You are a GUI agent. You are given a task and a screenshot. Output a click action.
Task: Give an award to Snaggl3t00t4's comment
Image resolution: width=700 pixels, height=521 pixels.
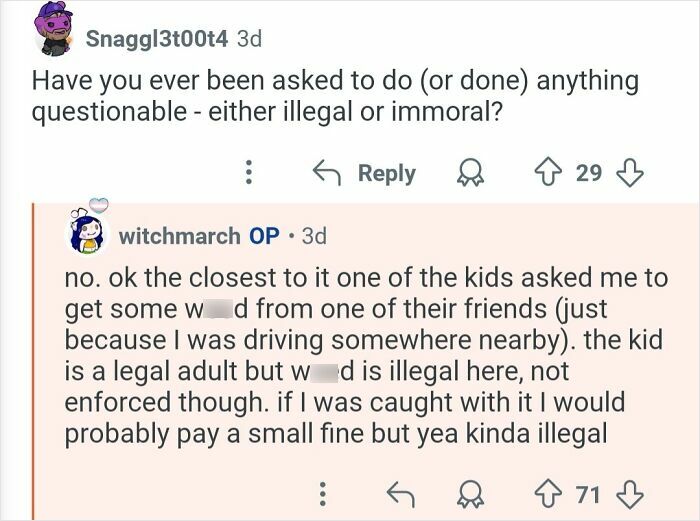pyautogui.click(x=466, y=173)
